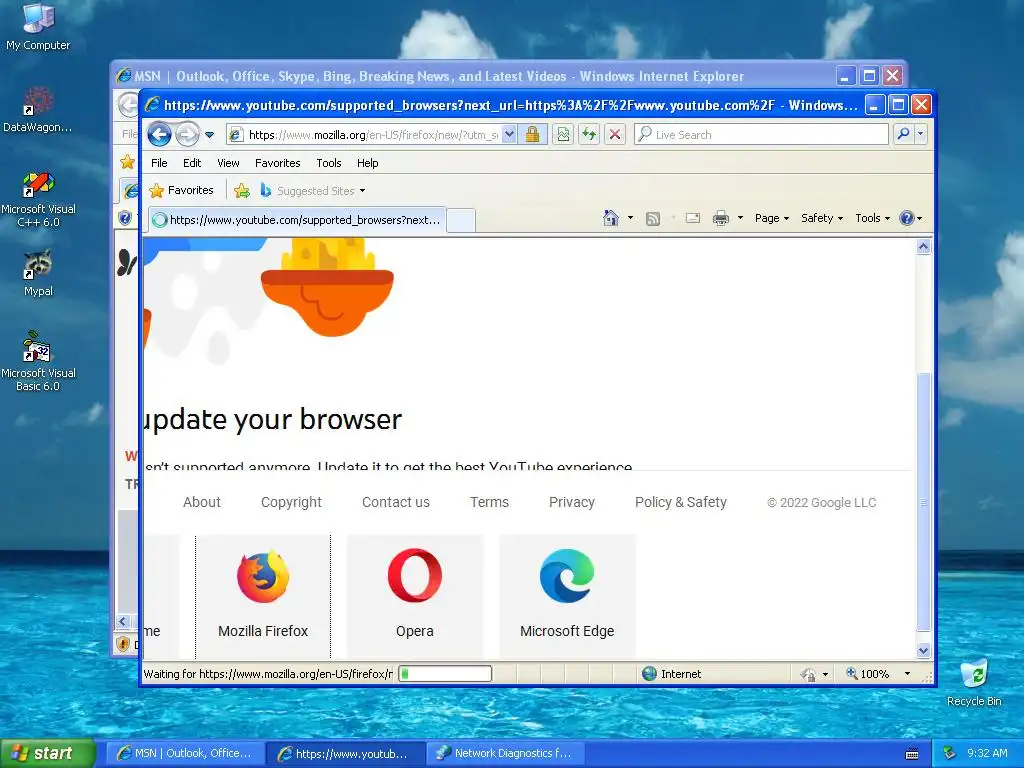Stop loading with the red X
The height and width of the screenshot is (768, 1024).
615,135
